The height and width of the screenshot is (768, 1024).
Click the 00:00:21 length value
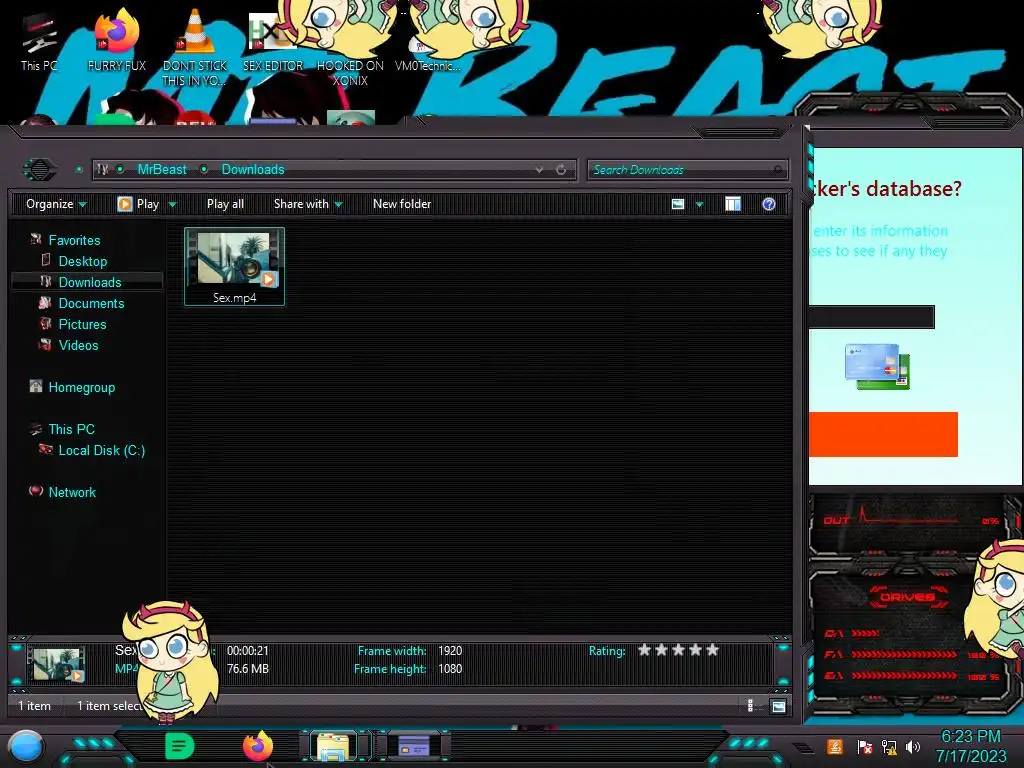click(x=248, y=650)
